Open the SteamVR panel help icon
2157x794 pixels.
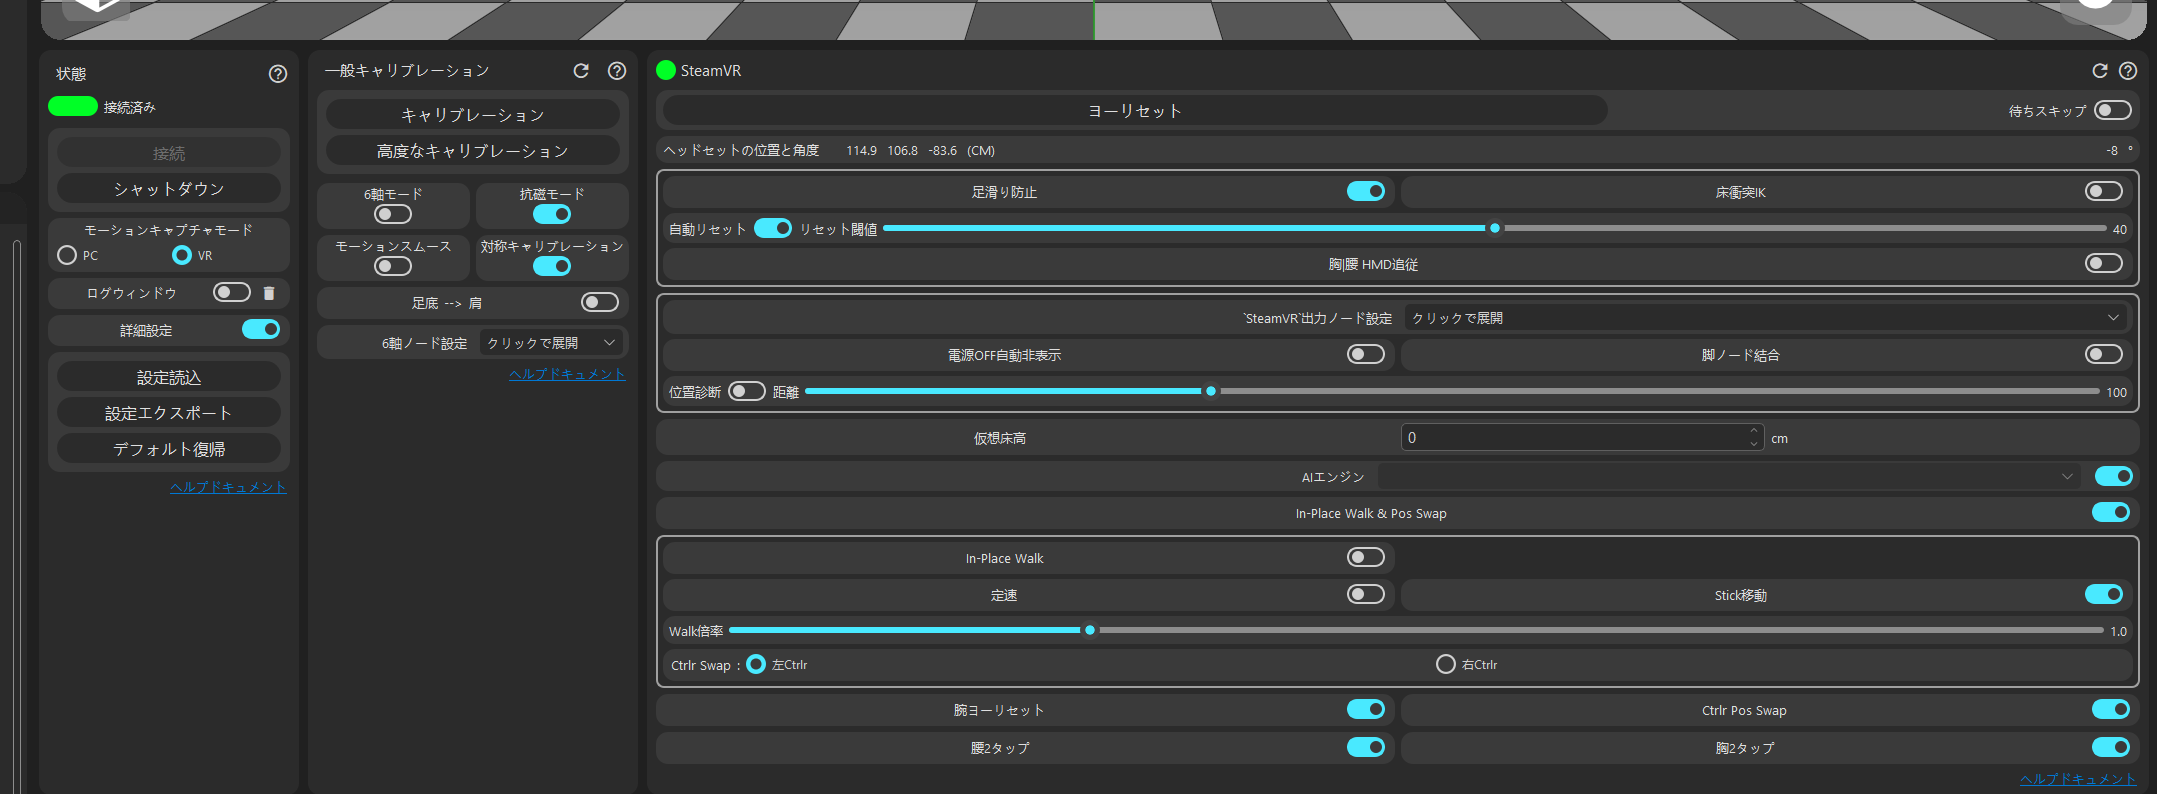(2128, 71)
